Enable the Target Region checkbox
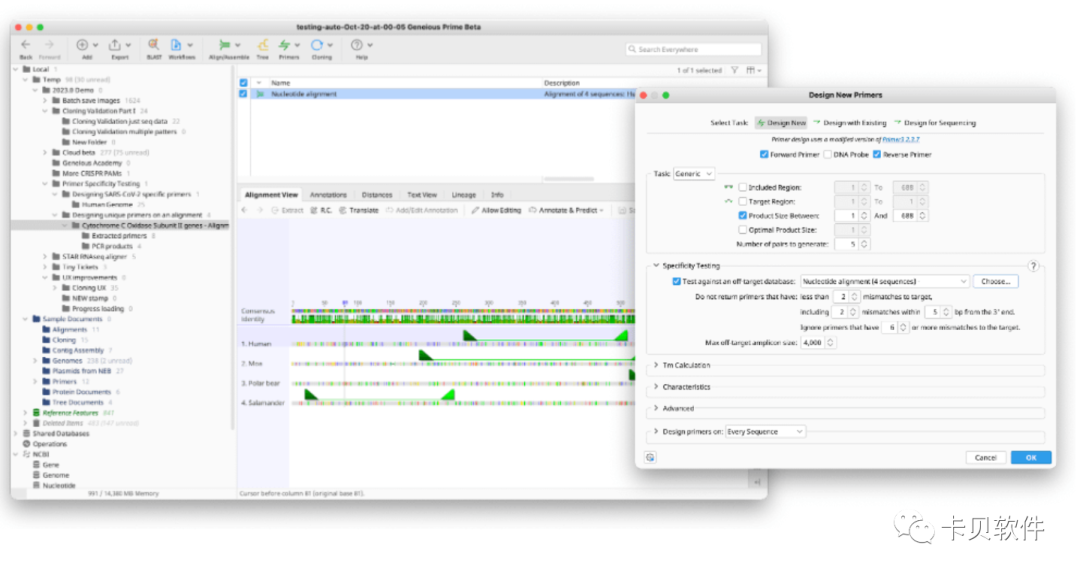This screenshot has width=1080, height=575. coord(742,202)
